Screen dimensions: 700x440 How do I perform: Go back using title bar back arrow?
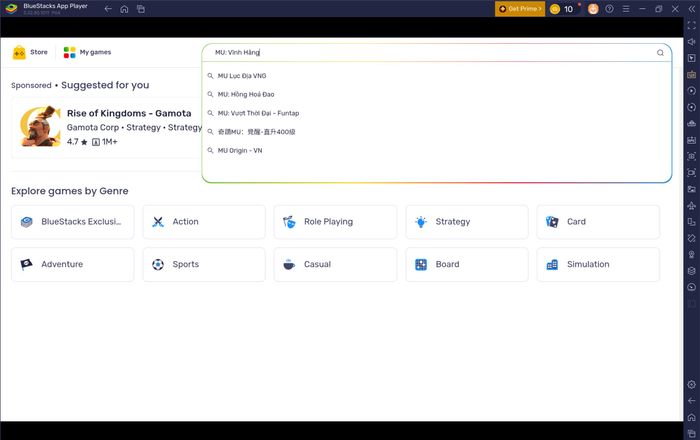(x=108, y=9)
